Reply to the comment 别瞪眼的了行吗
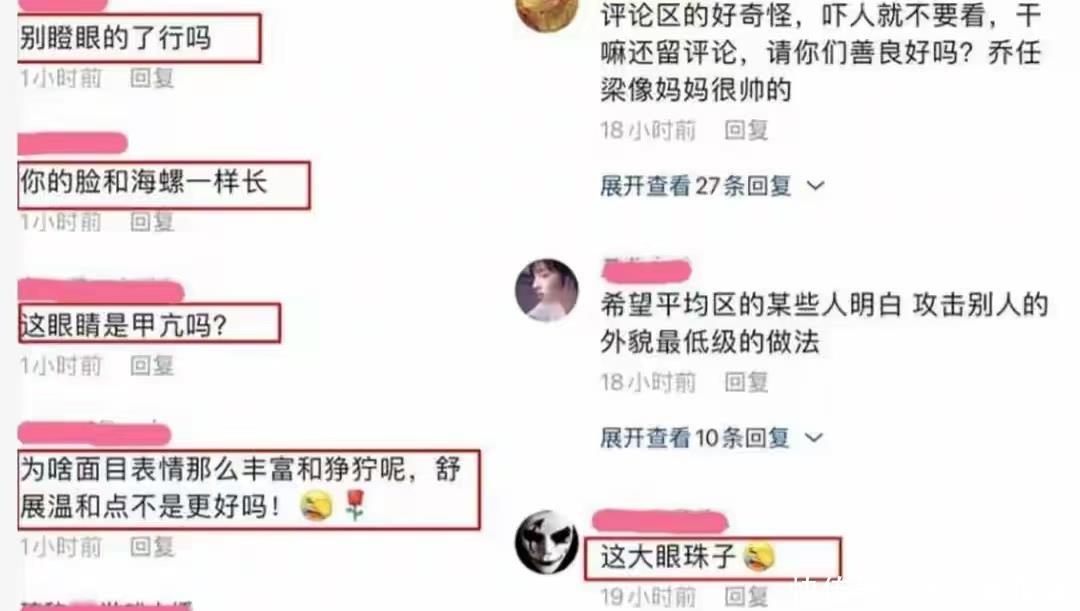The image size is (1080, 611). pos(152,79)
